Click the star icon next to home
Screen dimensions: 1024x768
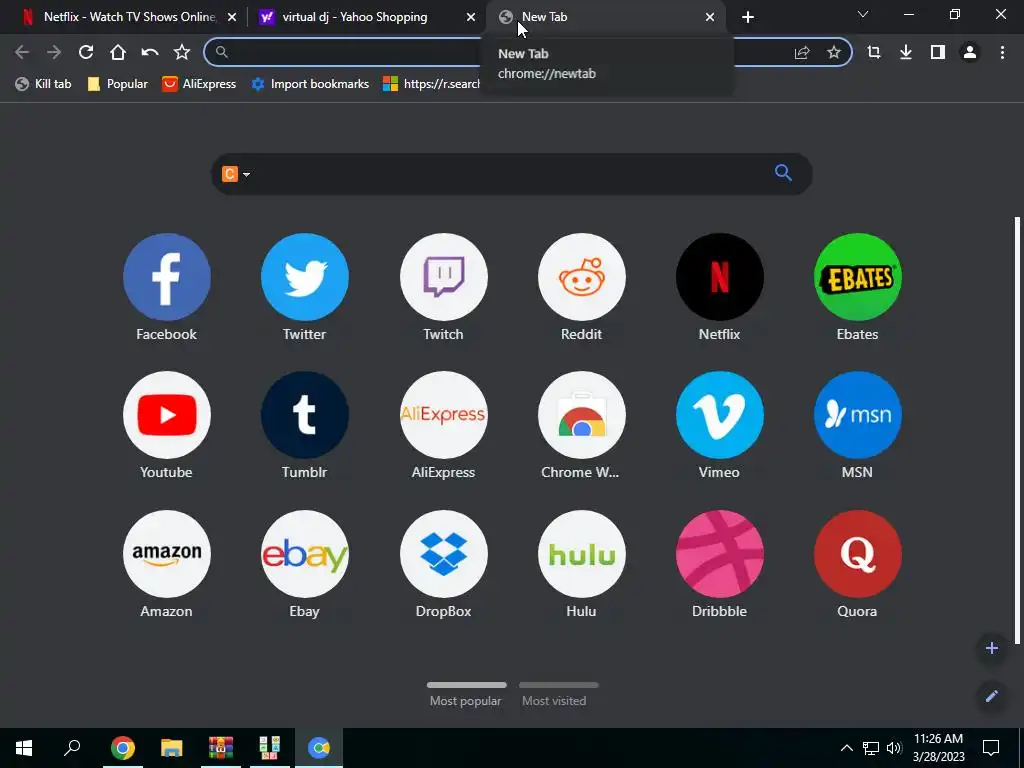pos(182,52)
